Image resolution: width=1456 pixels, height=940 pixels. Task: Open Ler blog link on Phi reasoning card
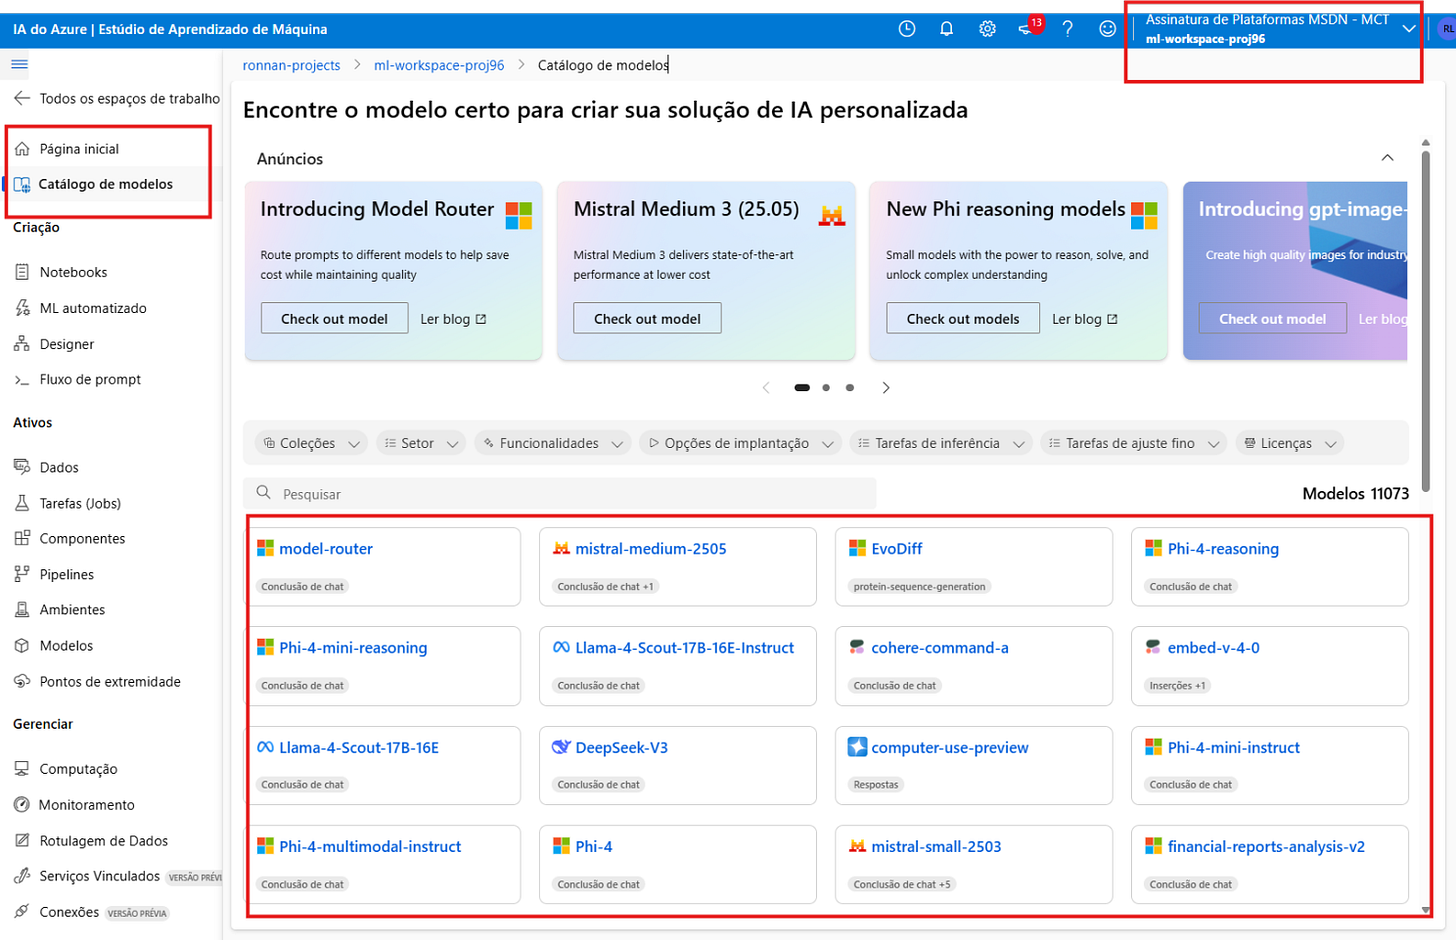[x=1085, y=319]
